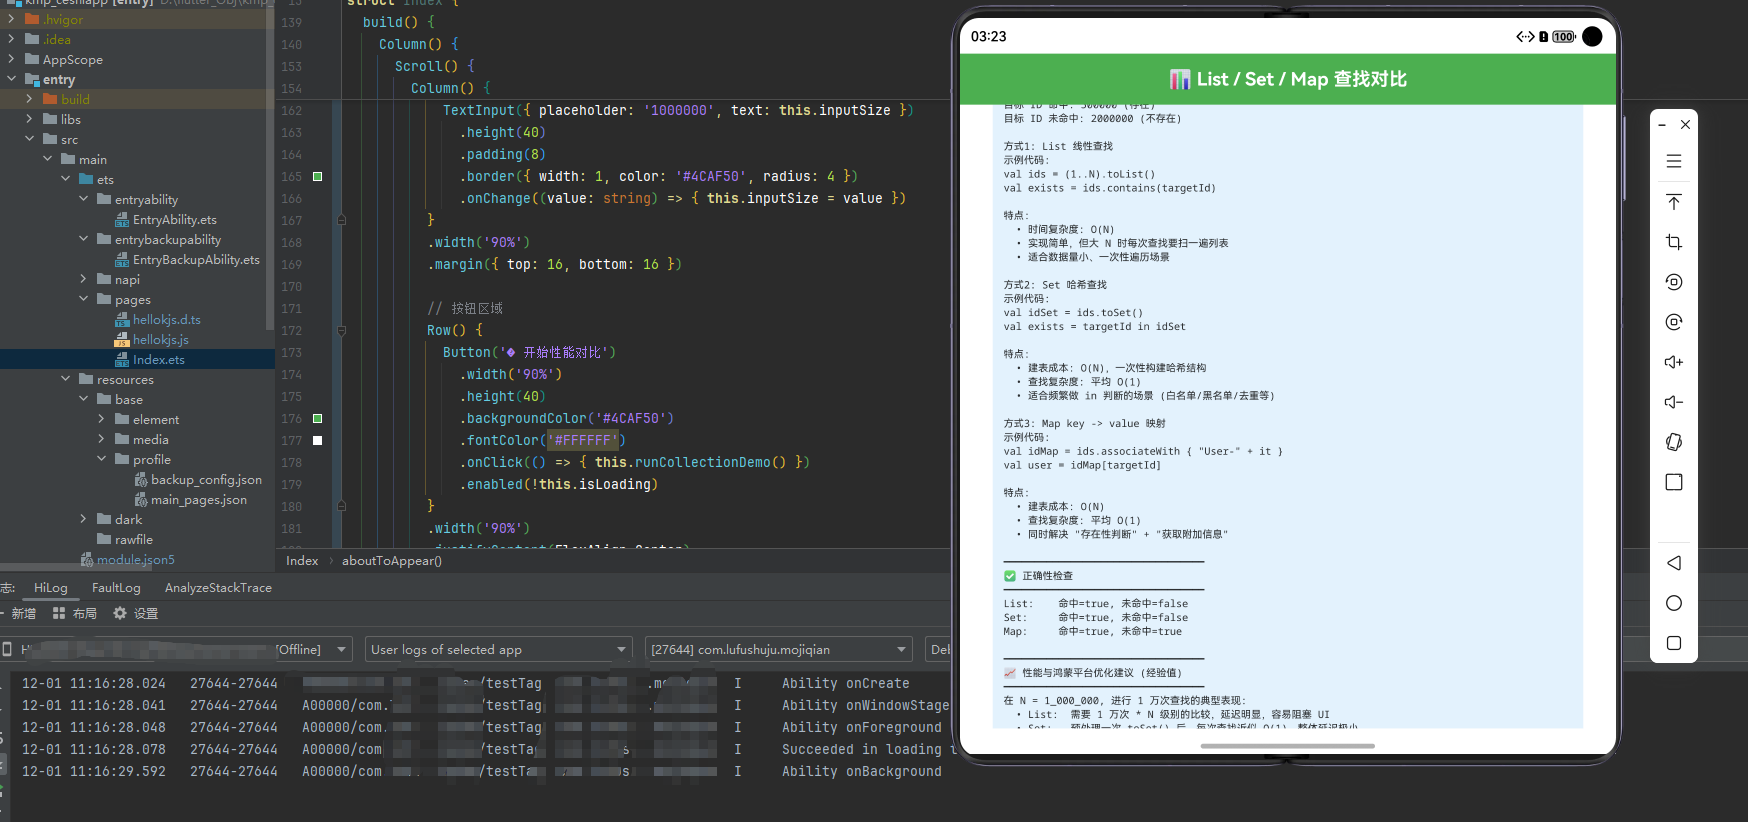The height and width of the screenshot is (822, 1748).
Task: Open EntryAbility.ets file
Action: 166,219
